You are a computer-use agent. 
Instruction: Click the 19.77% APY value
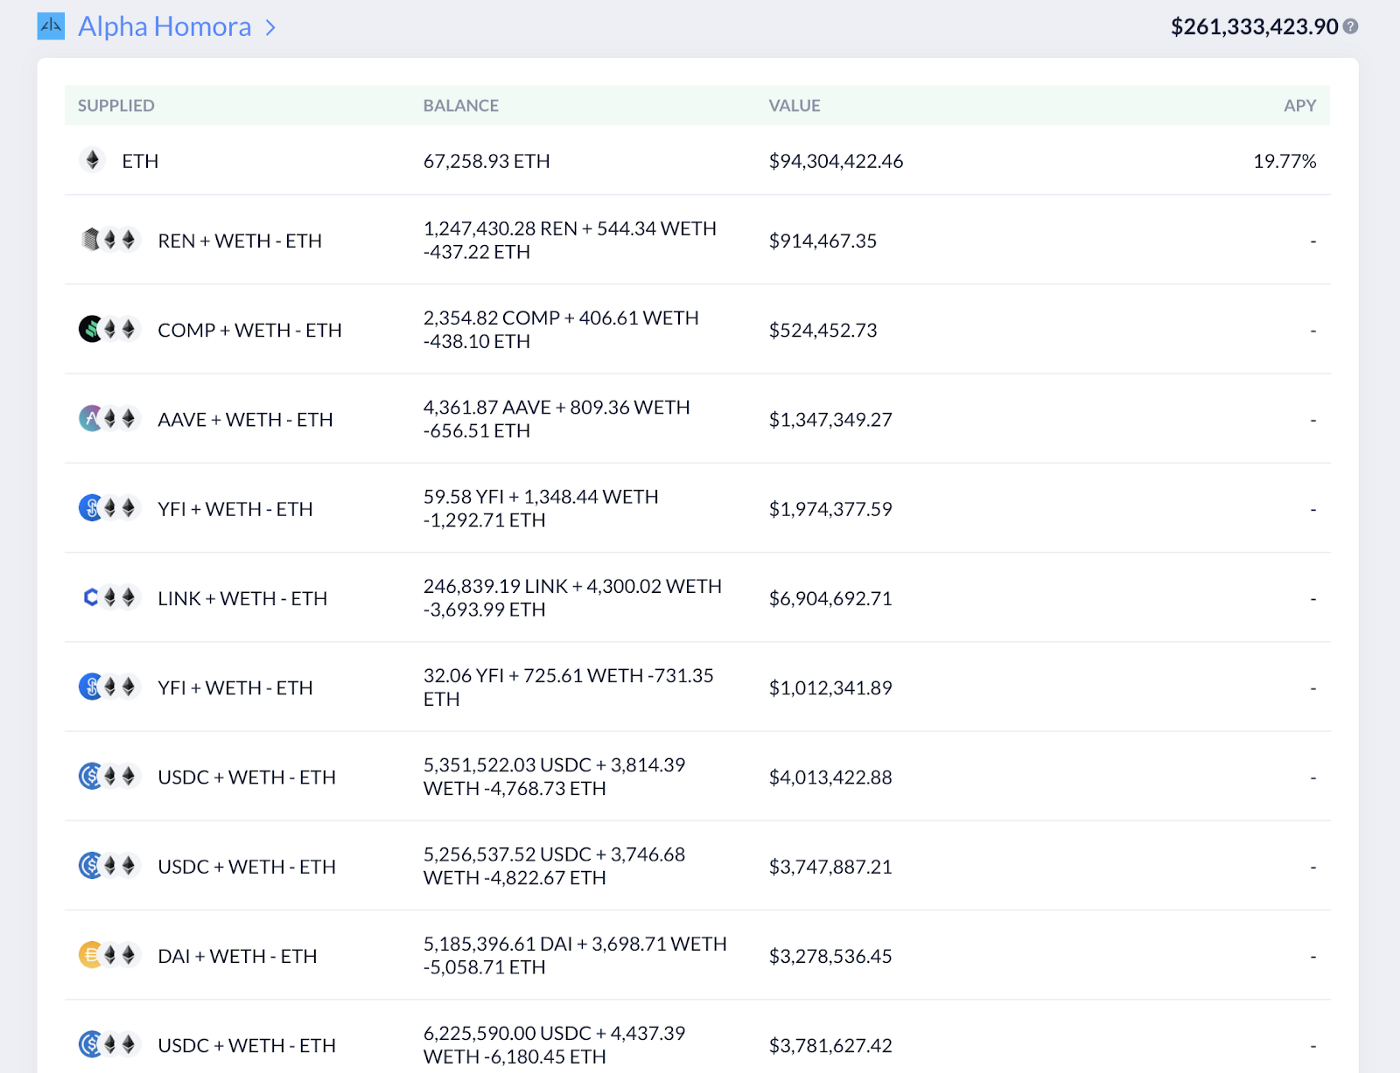[1285, 161]
